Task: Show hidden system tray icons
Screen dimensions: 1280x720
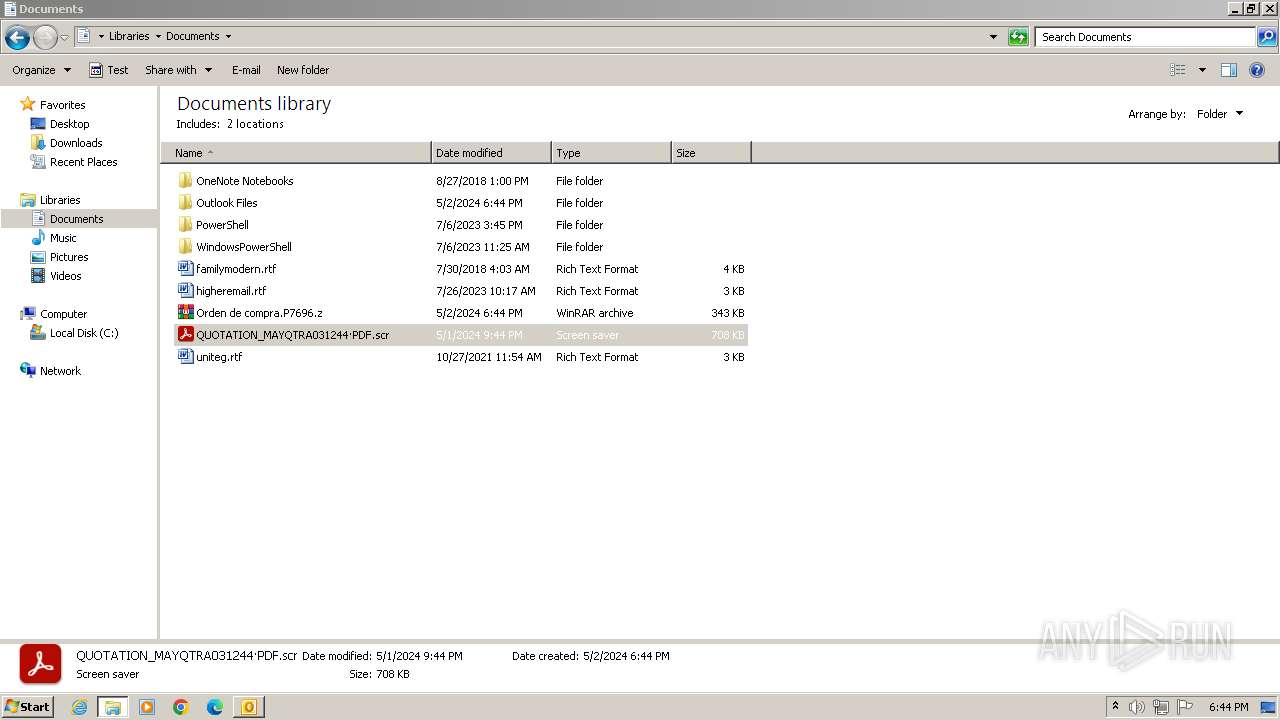Action: click(1115, 707)
